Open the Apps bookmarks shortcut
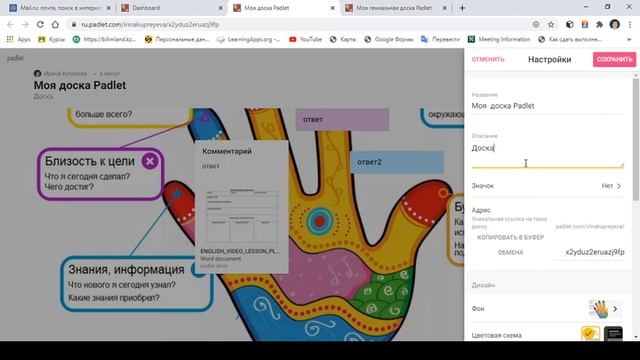This screenshot has height=360, width=640. point(18,39)
